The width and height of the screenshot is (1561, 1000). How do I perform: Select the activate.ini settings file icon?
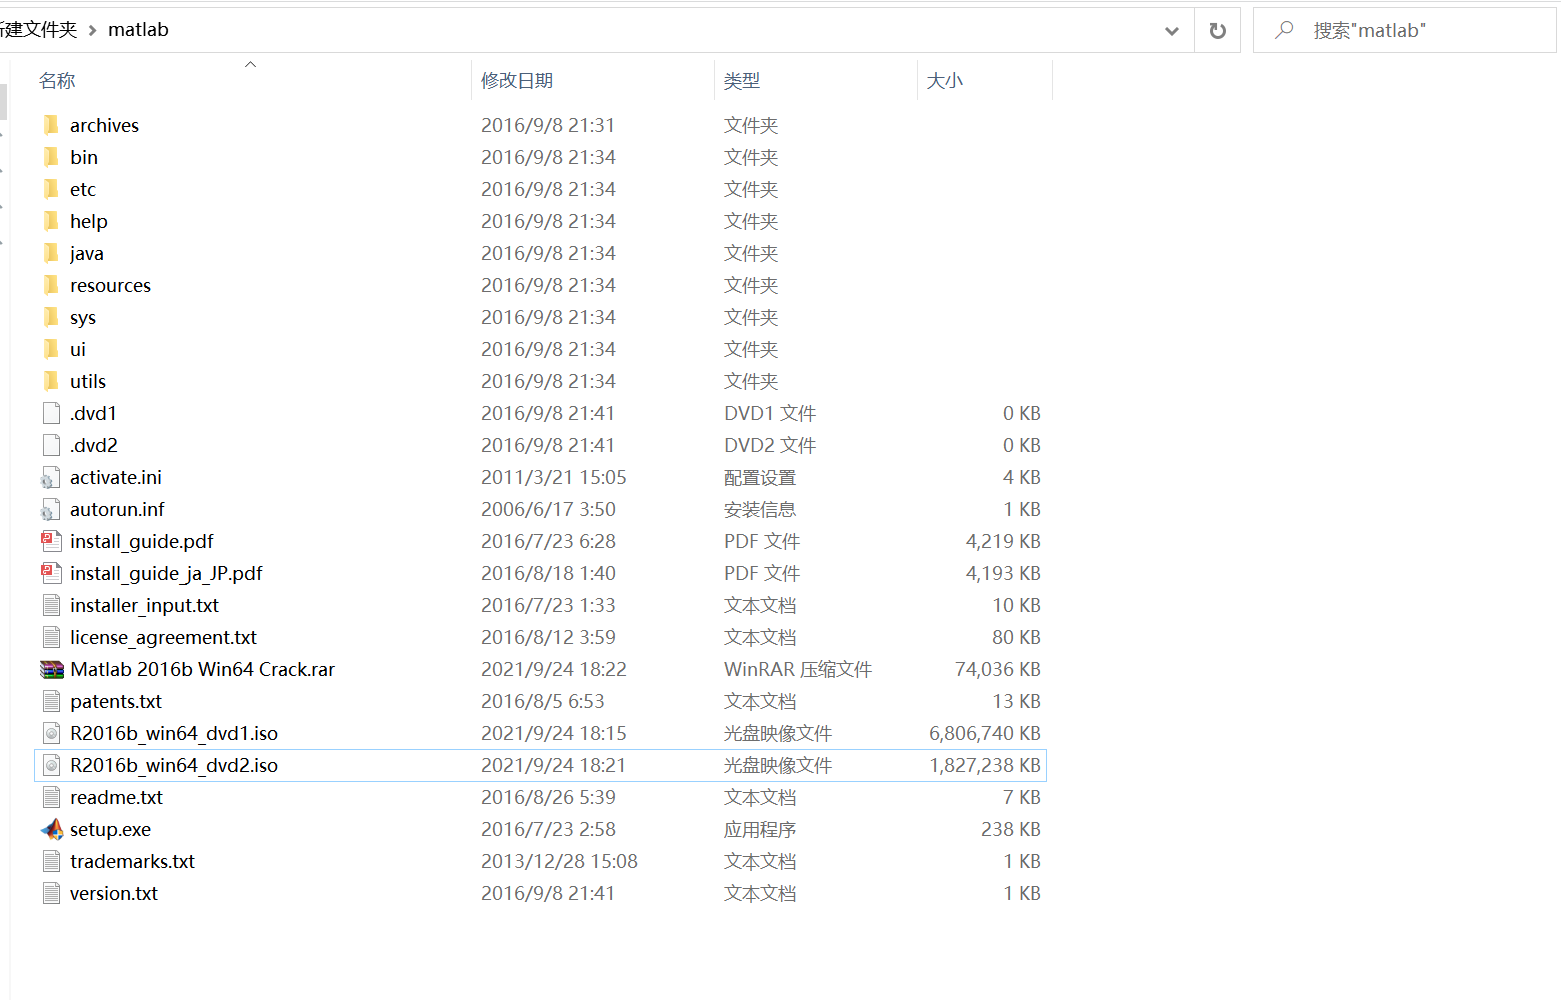tap(51, 477)
